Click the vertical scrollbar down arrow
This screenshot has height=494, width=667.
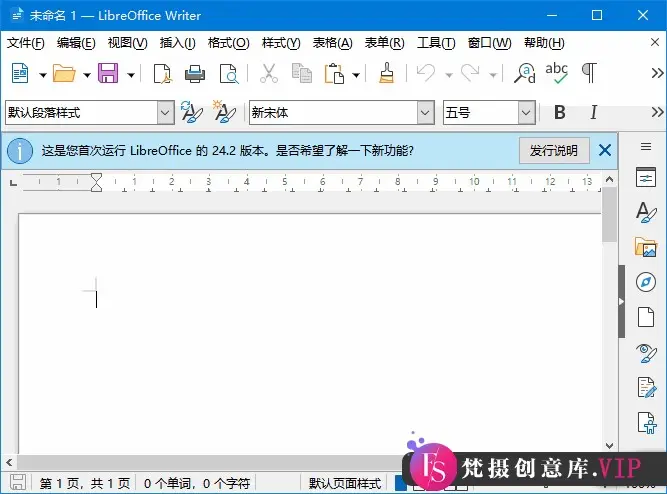pyautogui.click(x=609, y=445)
